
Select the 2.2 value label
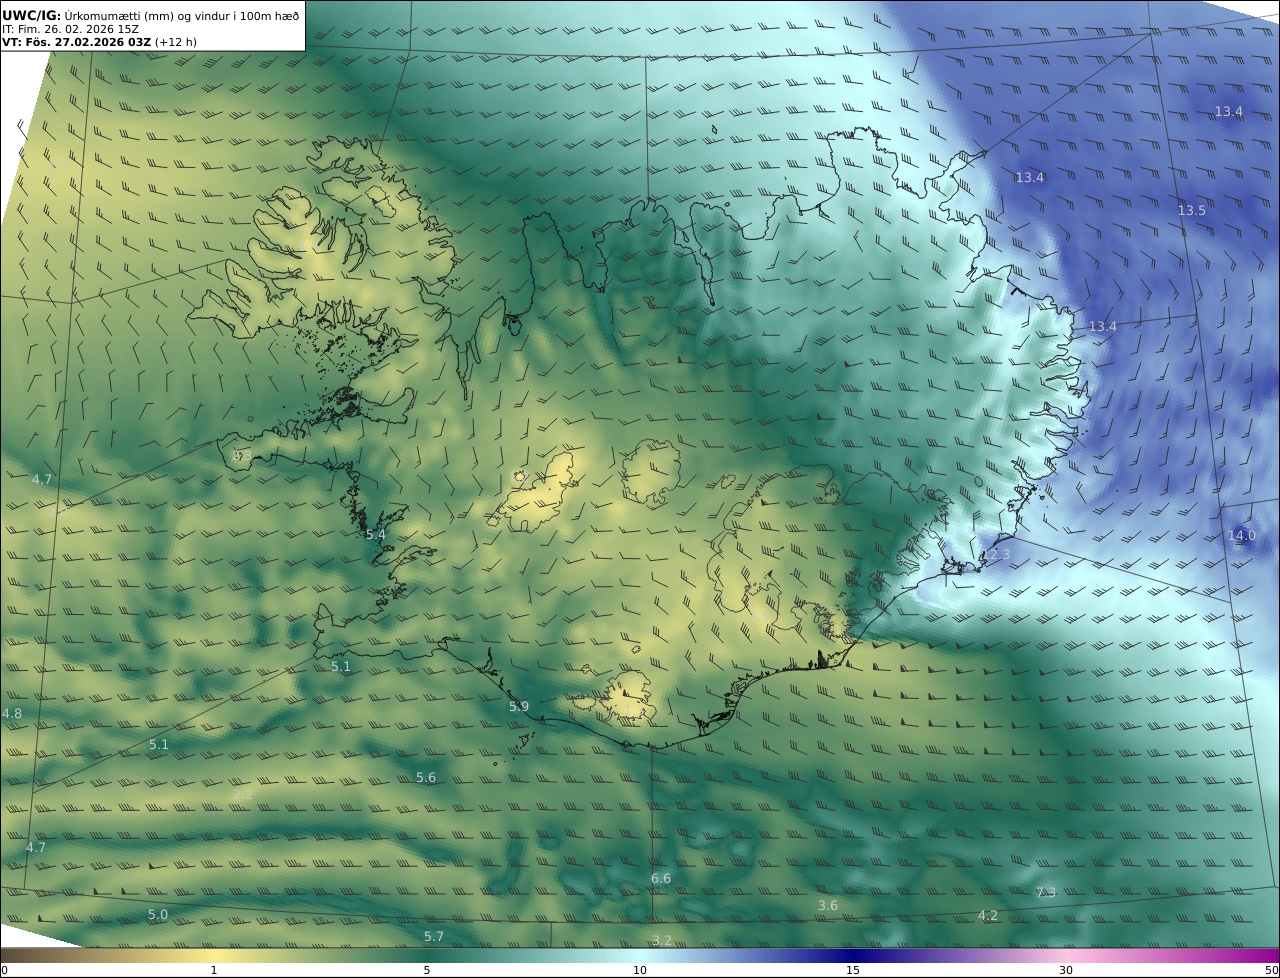point(242,795)
